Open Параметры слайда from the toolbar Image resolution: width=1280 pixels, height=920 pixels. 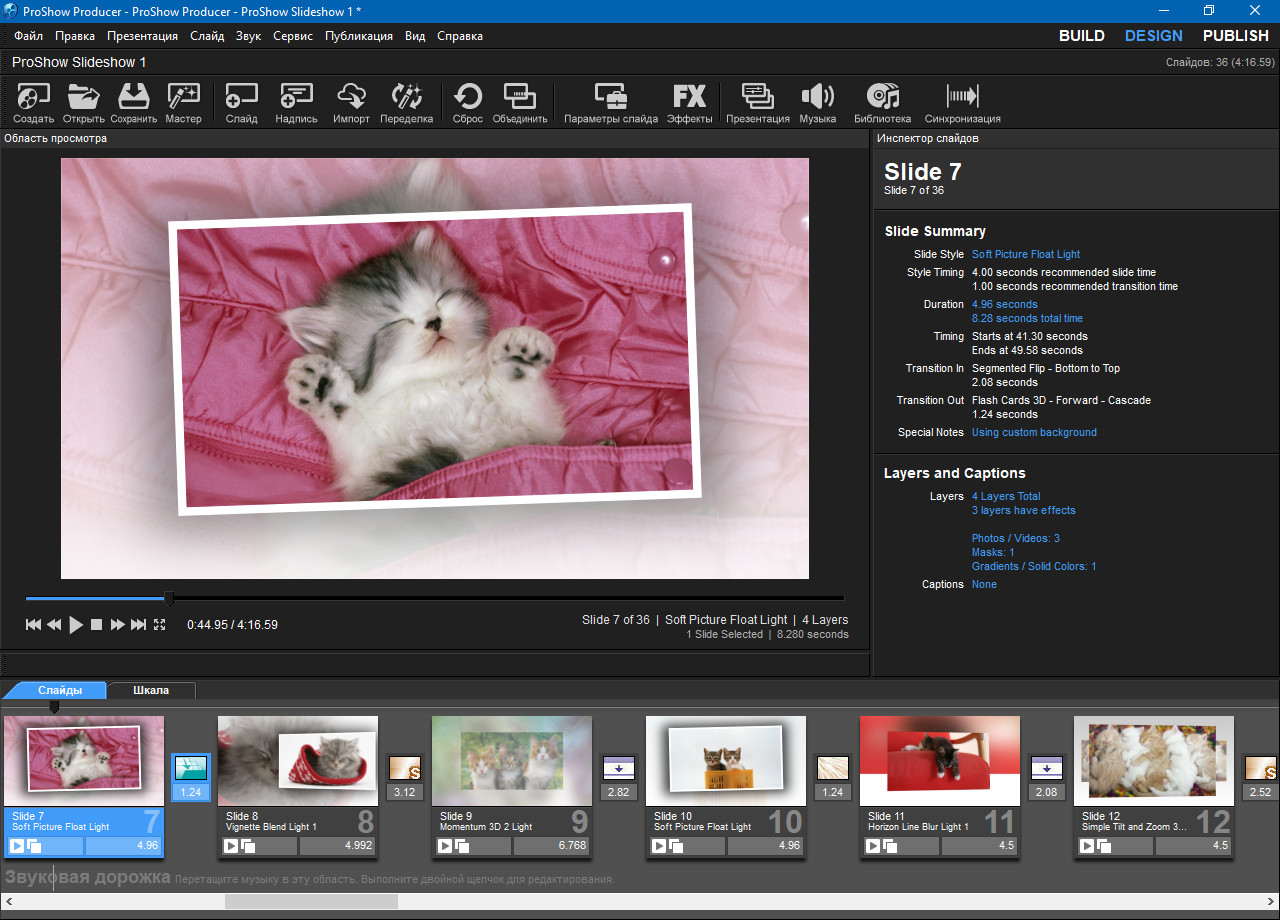click(x=610, y=98)
